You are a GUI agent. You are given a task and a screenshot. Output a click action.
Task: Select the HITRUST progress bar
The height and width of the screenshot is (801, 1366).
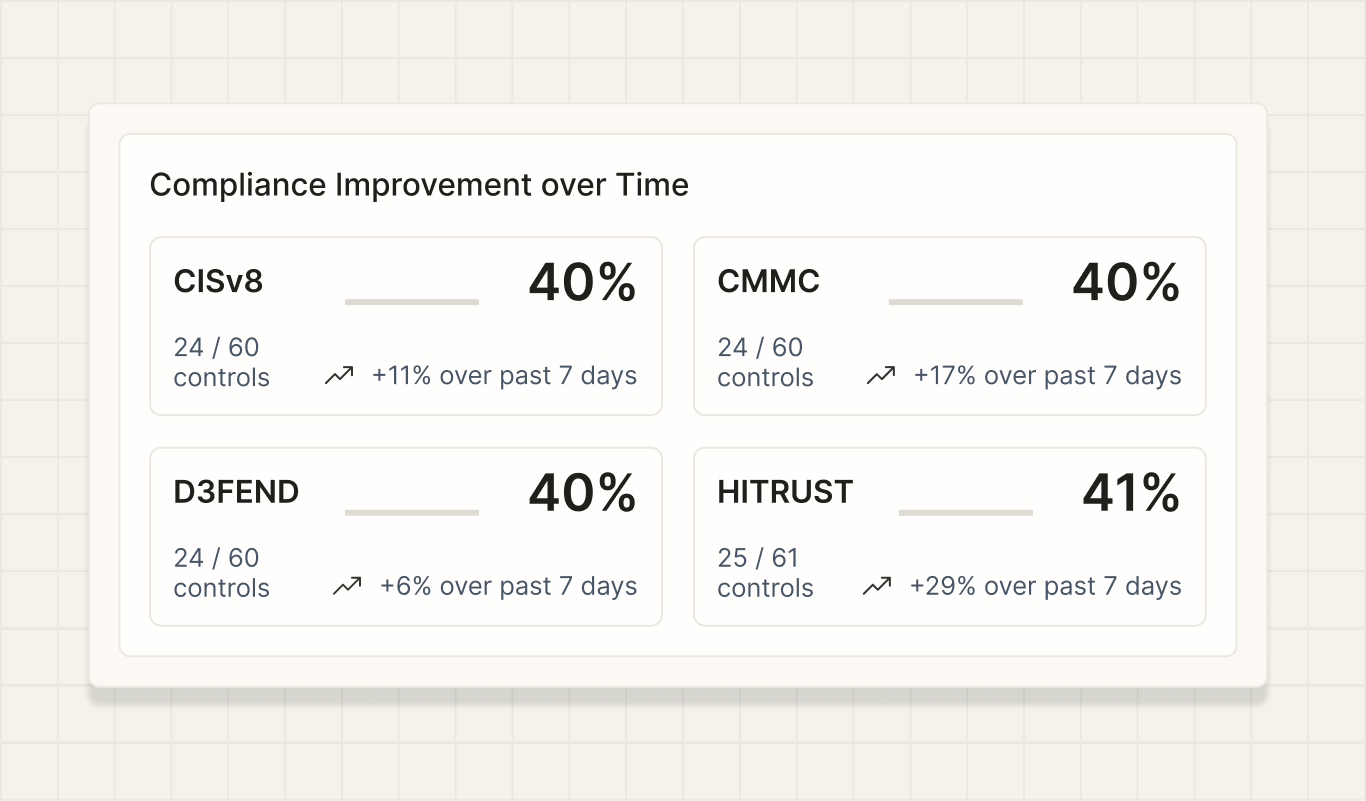pos(966,512)
